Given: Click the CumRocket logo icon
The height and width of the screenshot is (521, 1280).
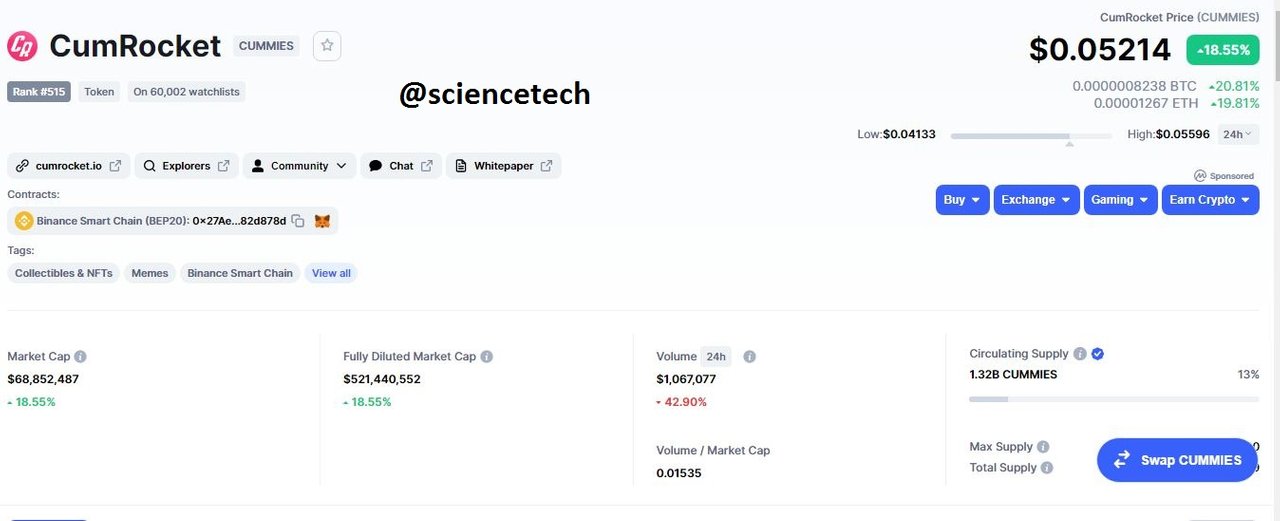Looking at the screenshot, I should click(x=22, y=46).
